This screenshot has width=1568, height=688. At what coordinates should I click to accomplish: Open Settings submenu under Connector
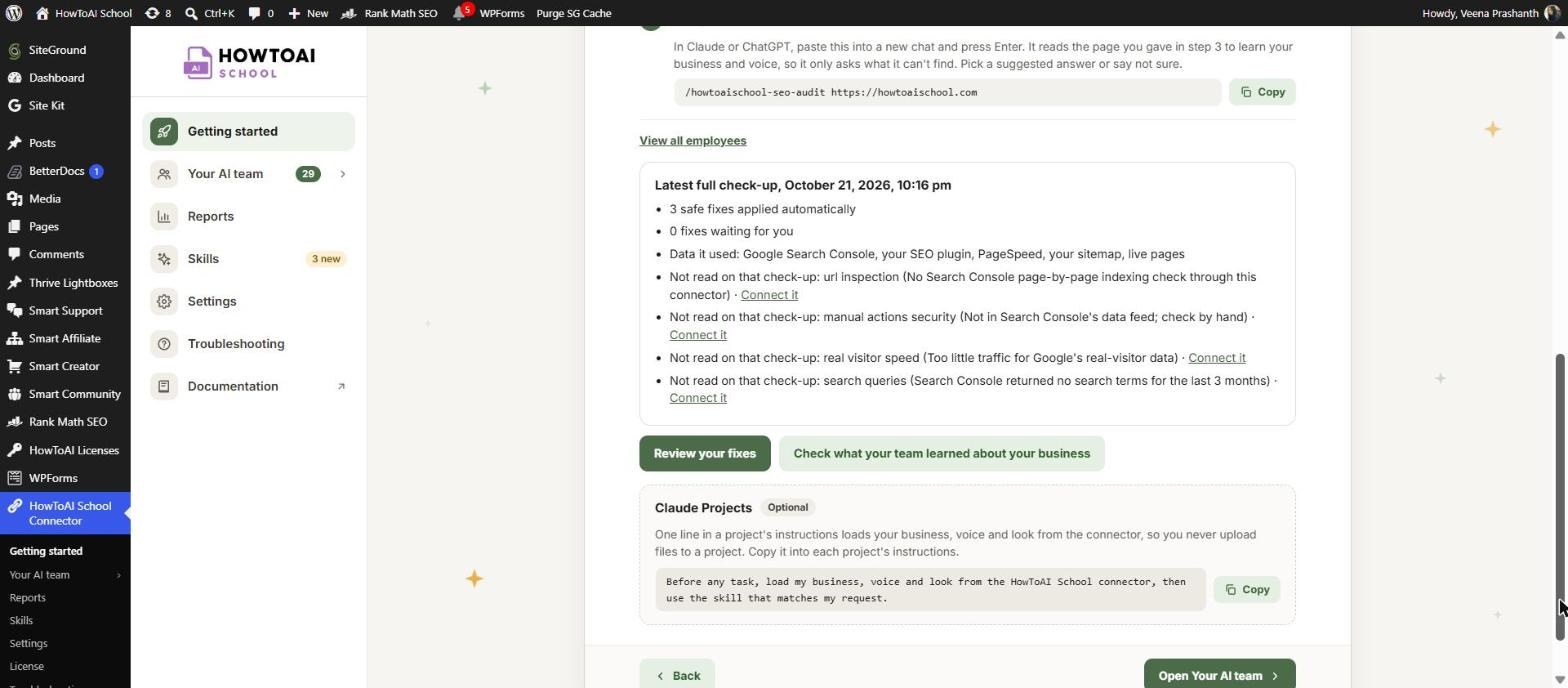(28, 644)
